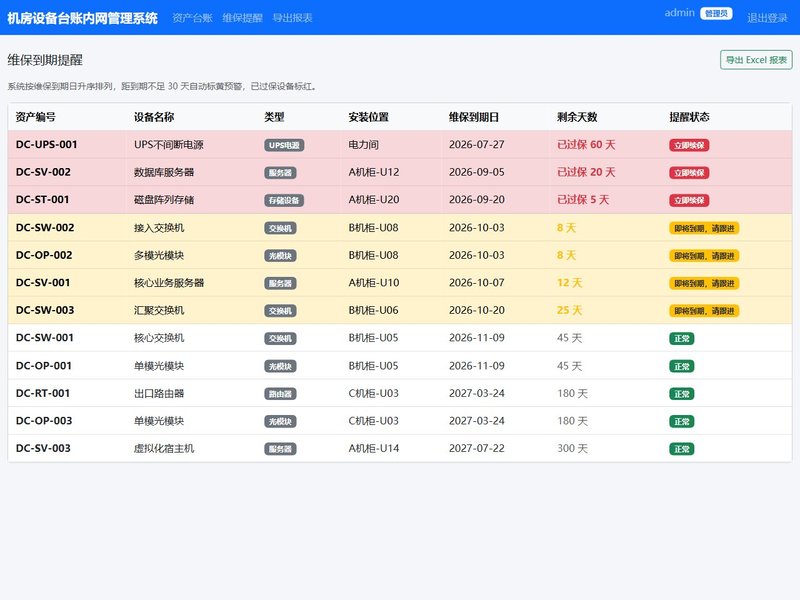Click 退出登录 link
The height and width of the screenshot is (600, 800).
767,18
